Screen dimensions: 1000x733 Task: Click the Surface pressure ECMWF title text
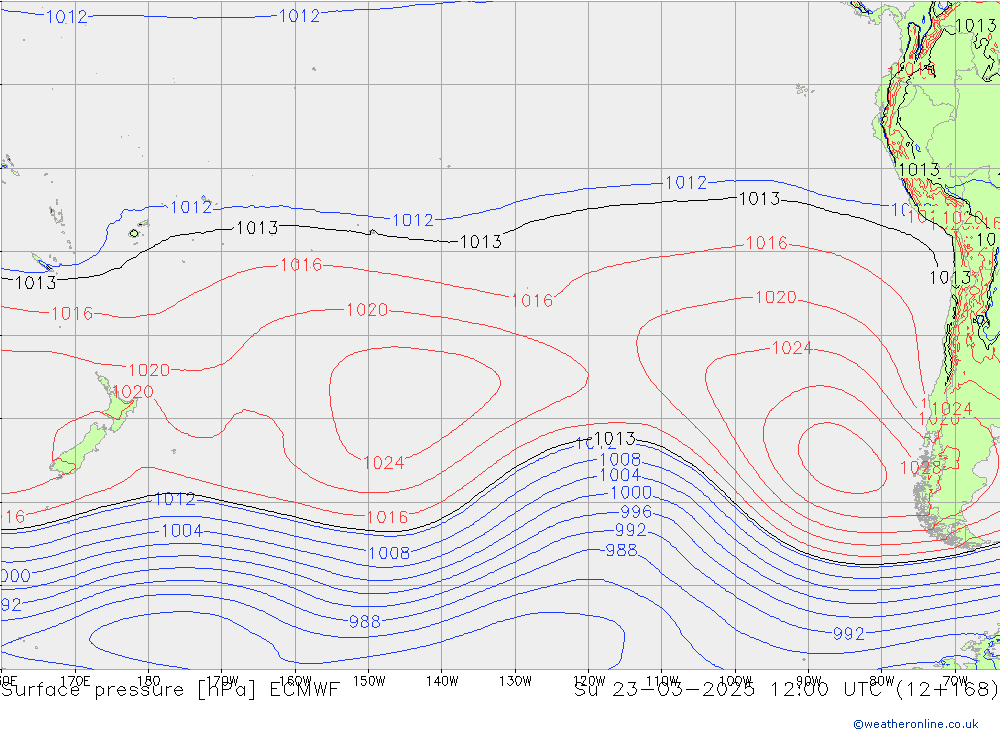click(x=170, y=690)
